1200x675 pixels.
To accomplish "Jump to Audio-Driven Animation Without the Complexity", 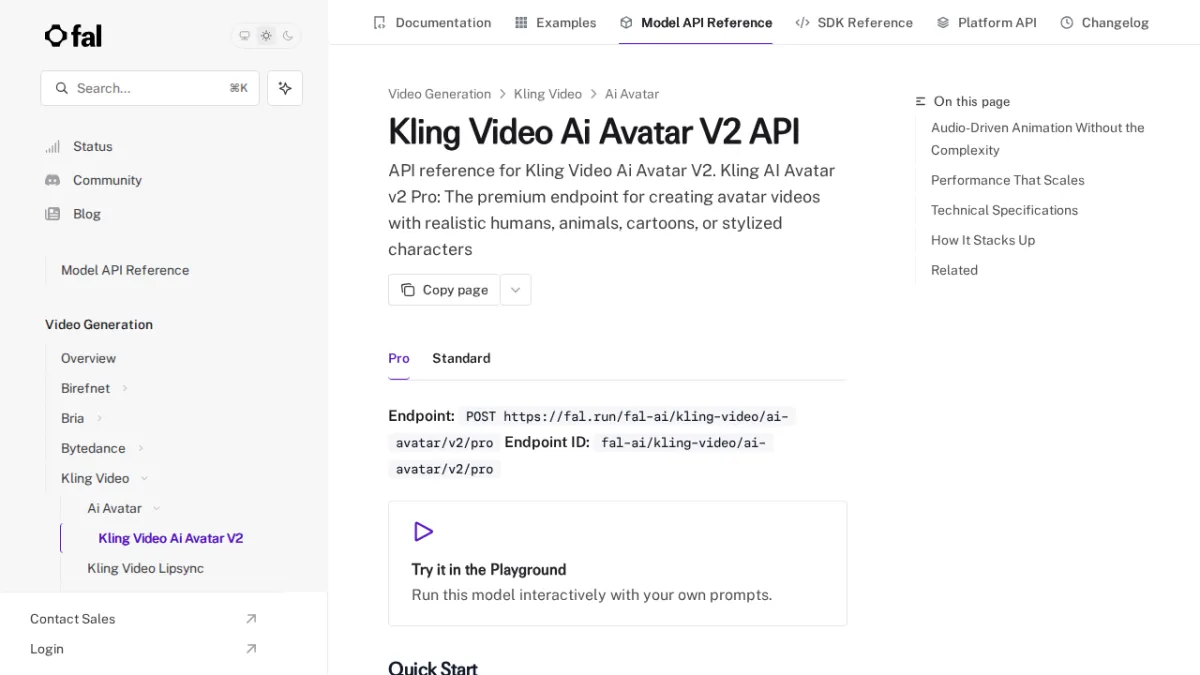I will tap(1038, 139).
